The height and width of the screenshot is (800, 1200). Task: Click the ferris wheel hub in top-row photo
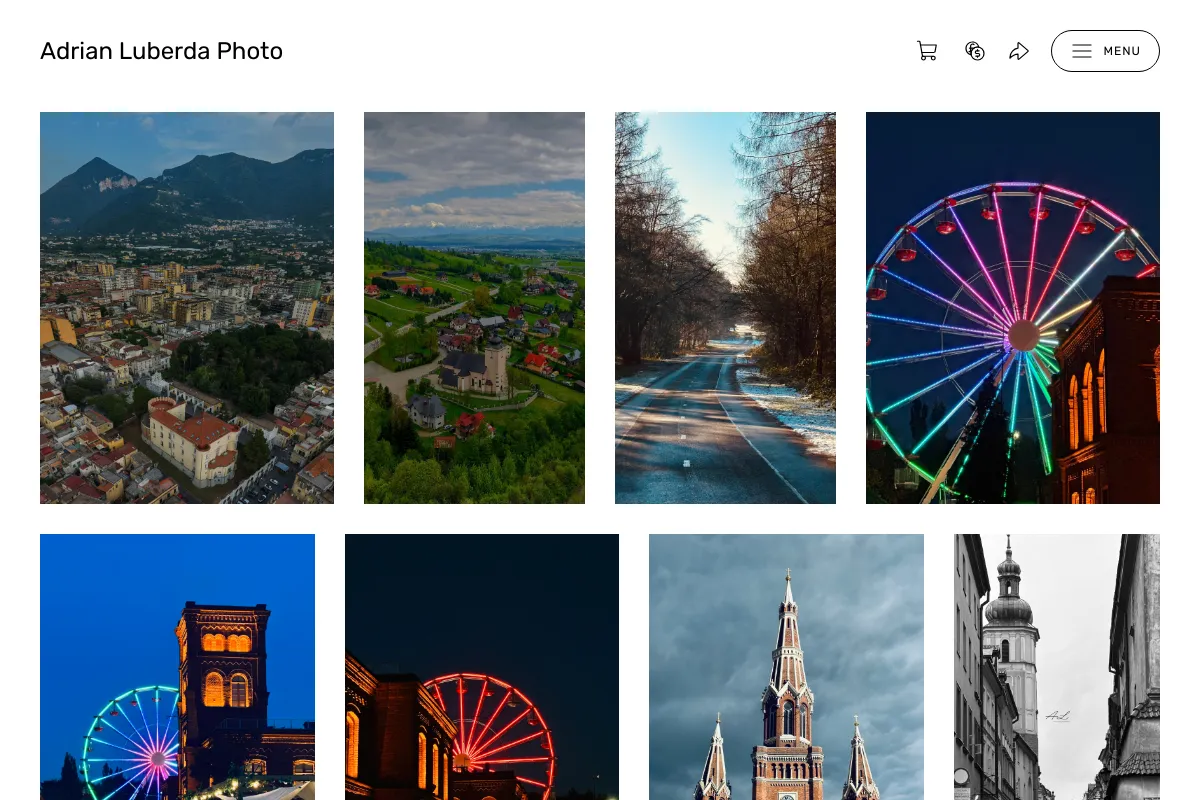(x=1023, y=335)
